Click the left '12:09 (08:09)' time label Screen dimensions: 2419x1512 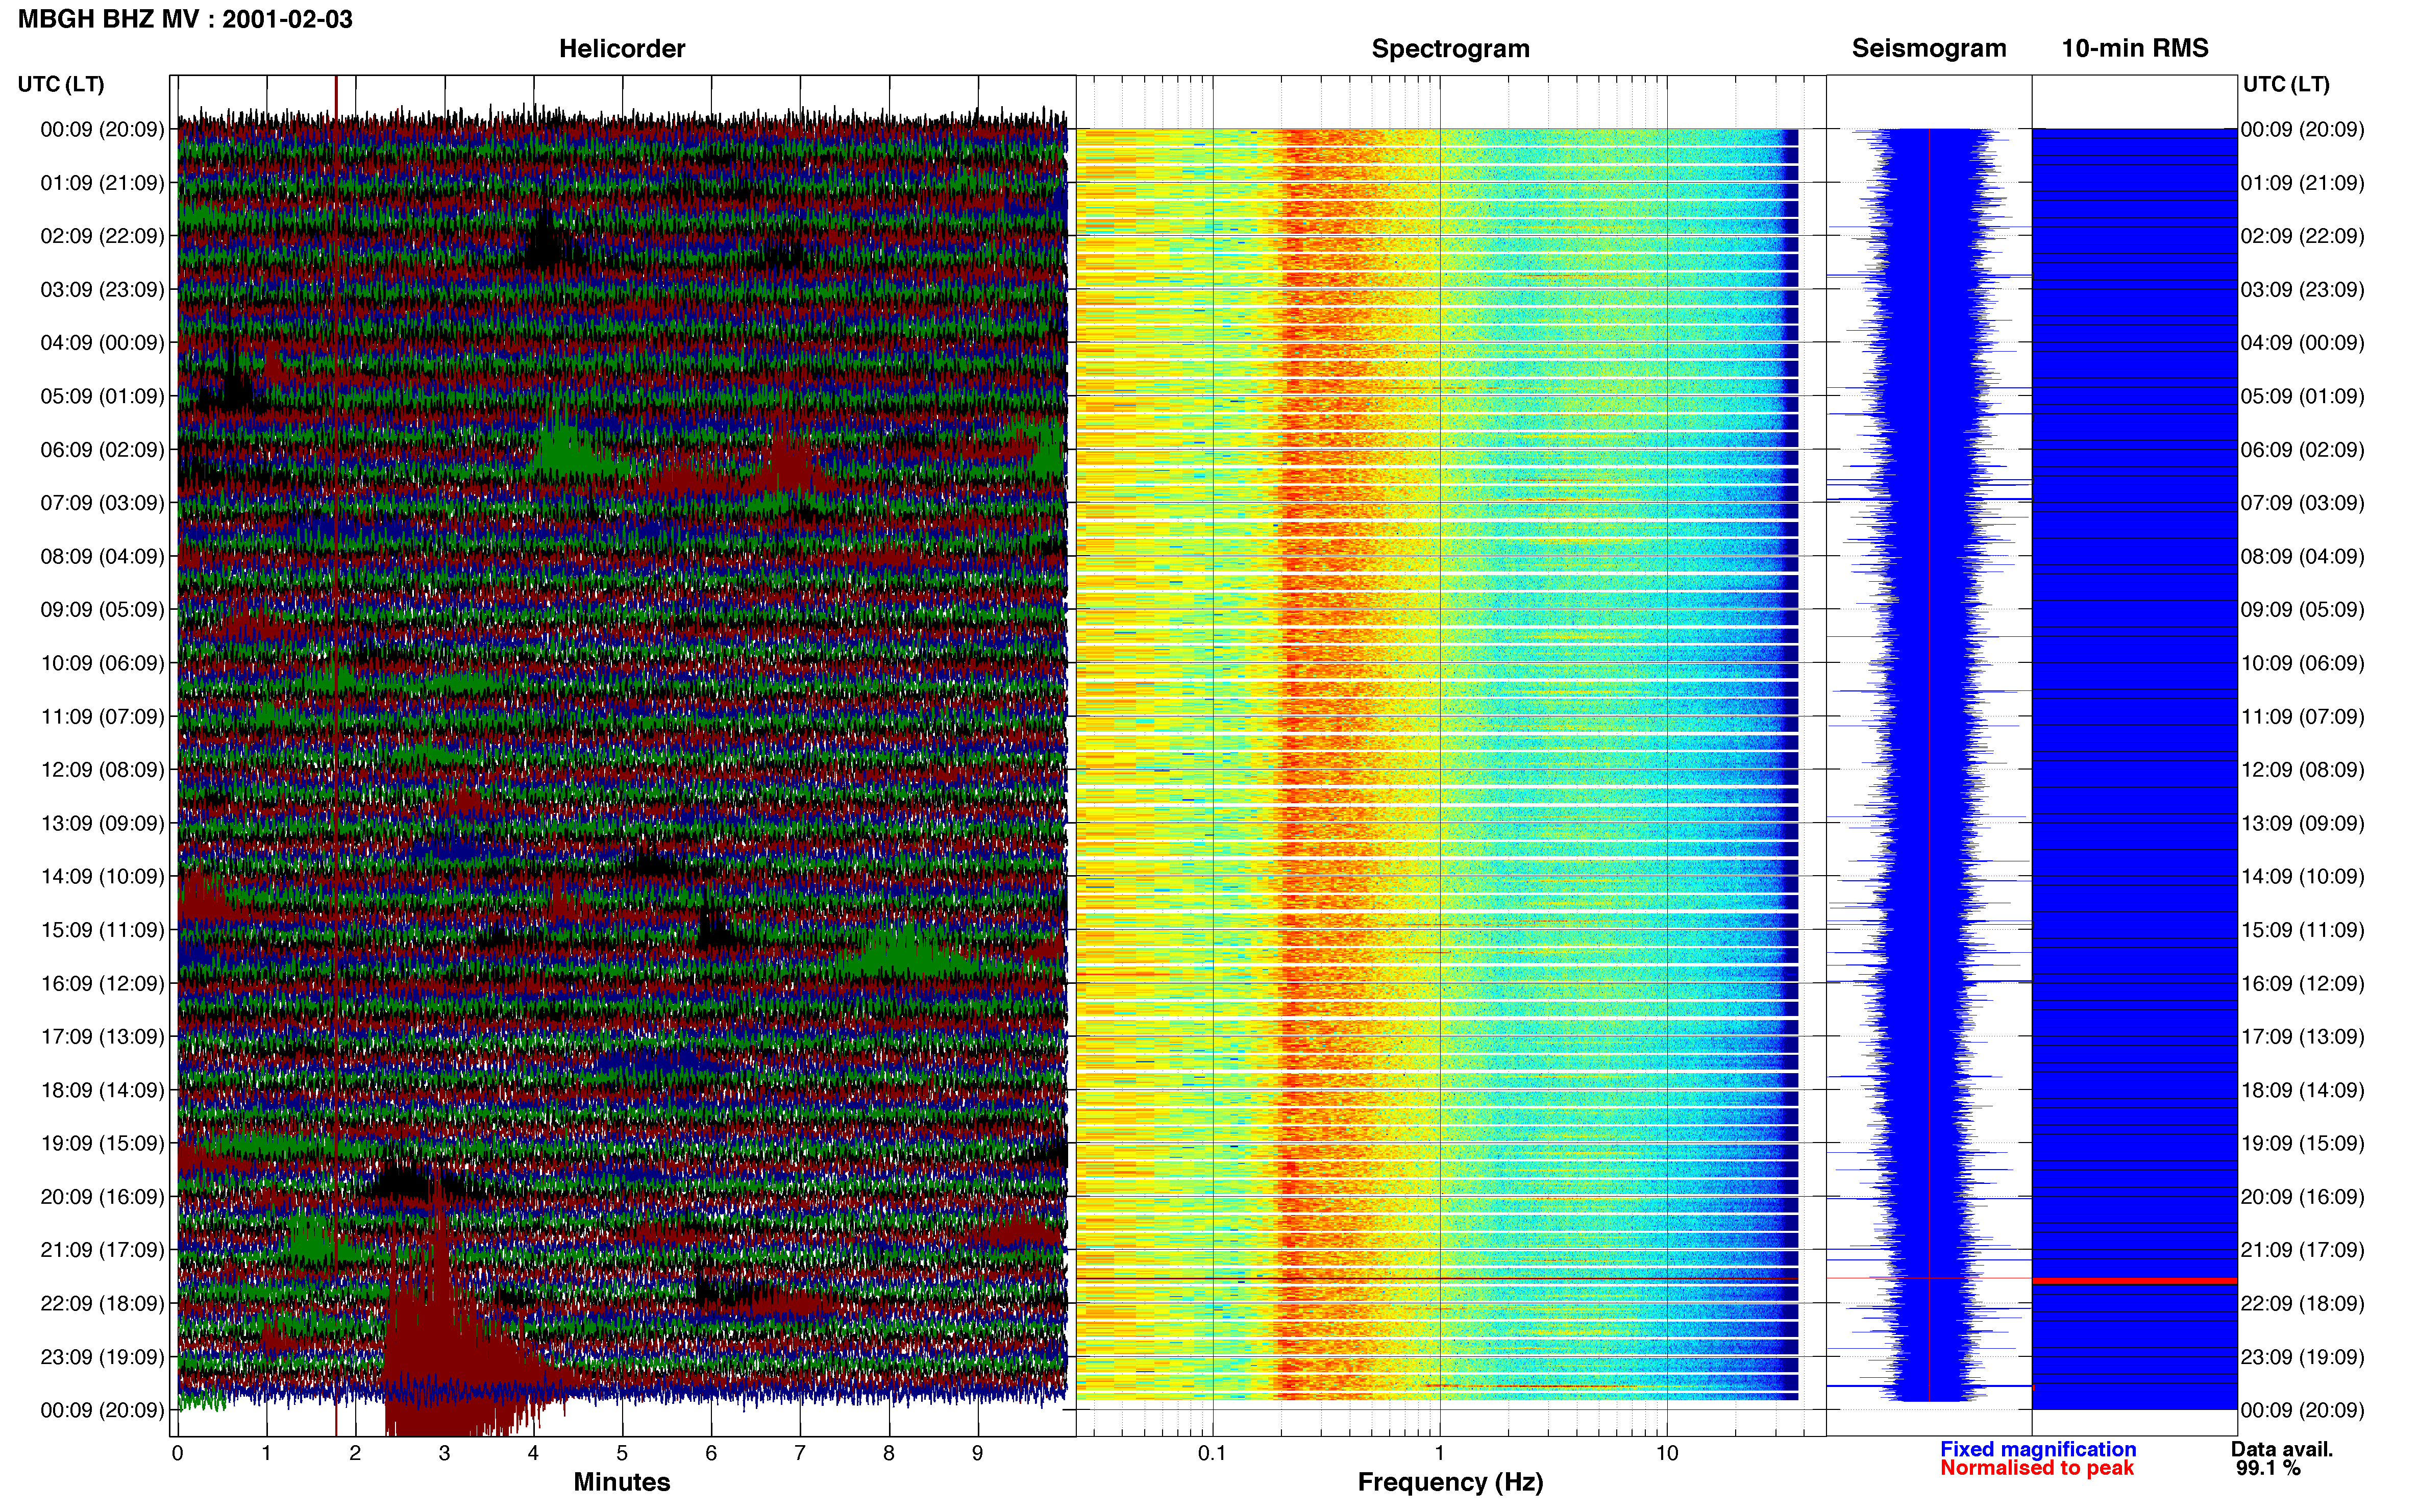coord(102,770)
